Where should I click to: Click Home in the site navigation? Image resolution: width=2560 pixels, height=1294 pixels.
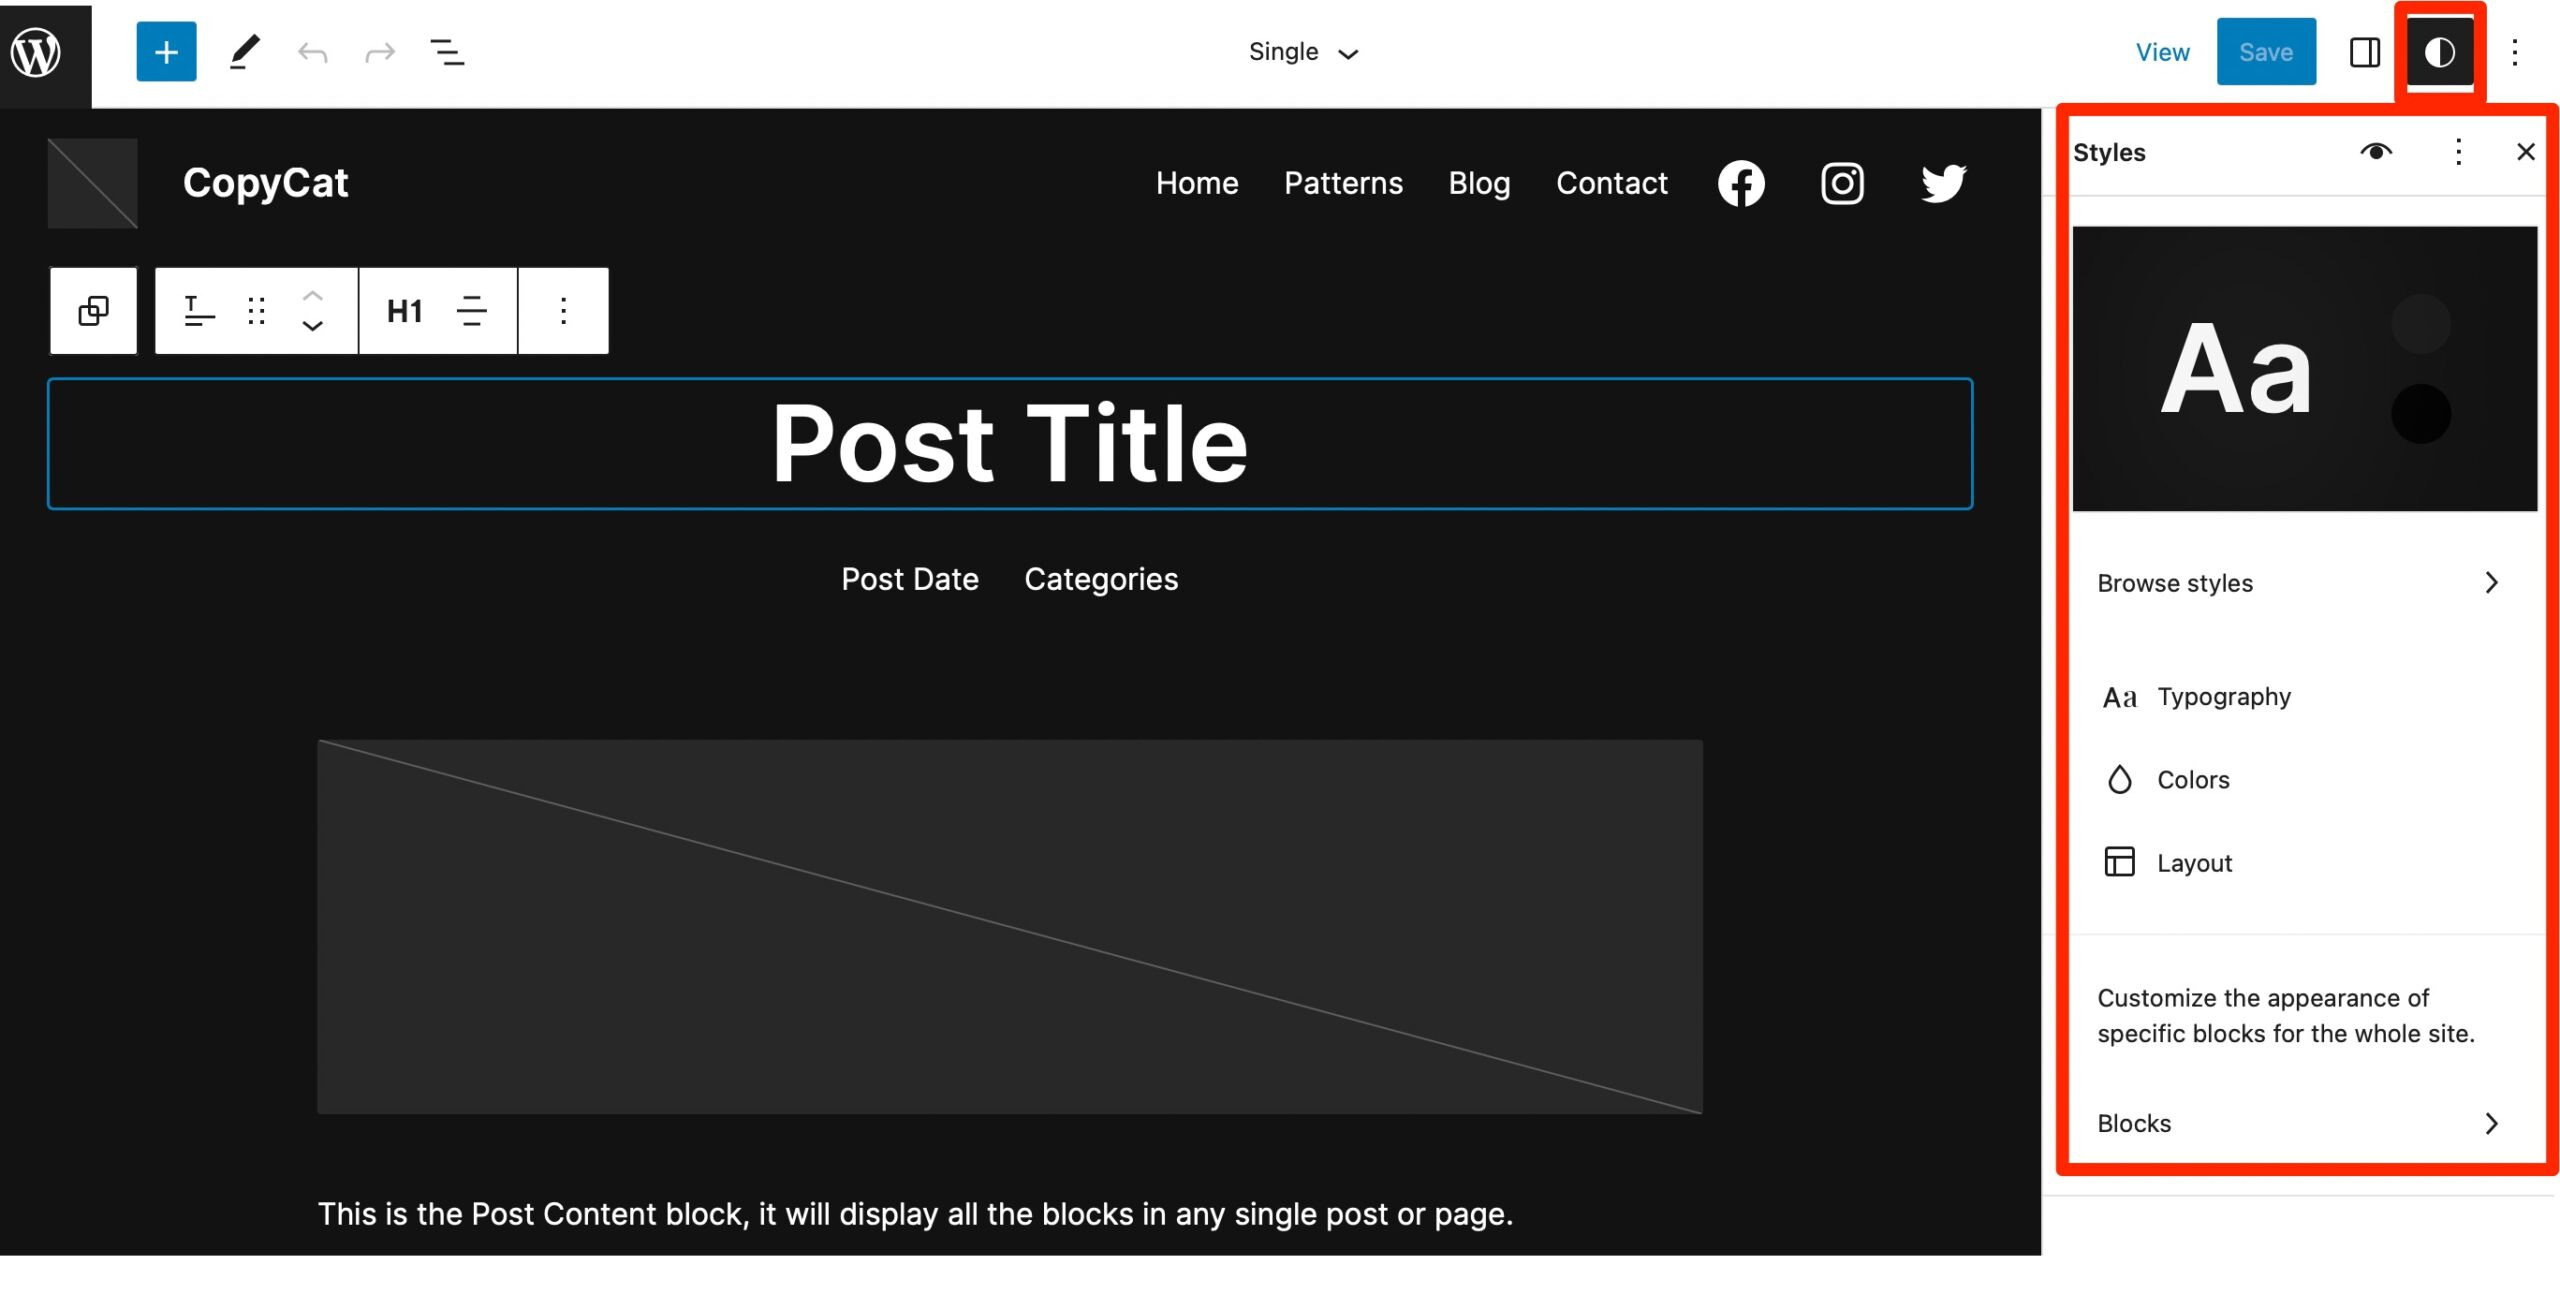1197,183
